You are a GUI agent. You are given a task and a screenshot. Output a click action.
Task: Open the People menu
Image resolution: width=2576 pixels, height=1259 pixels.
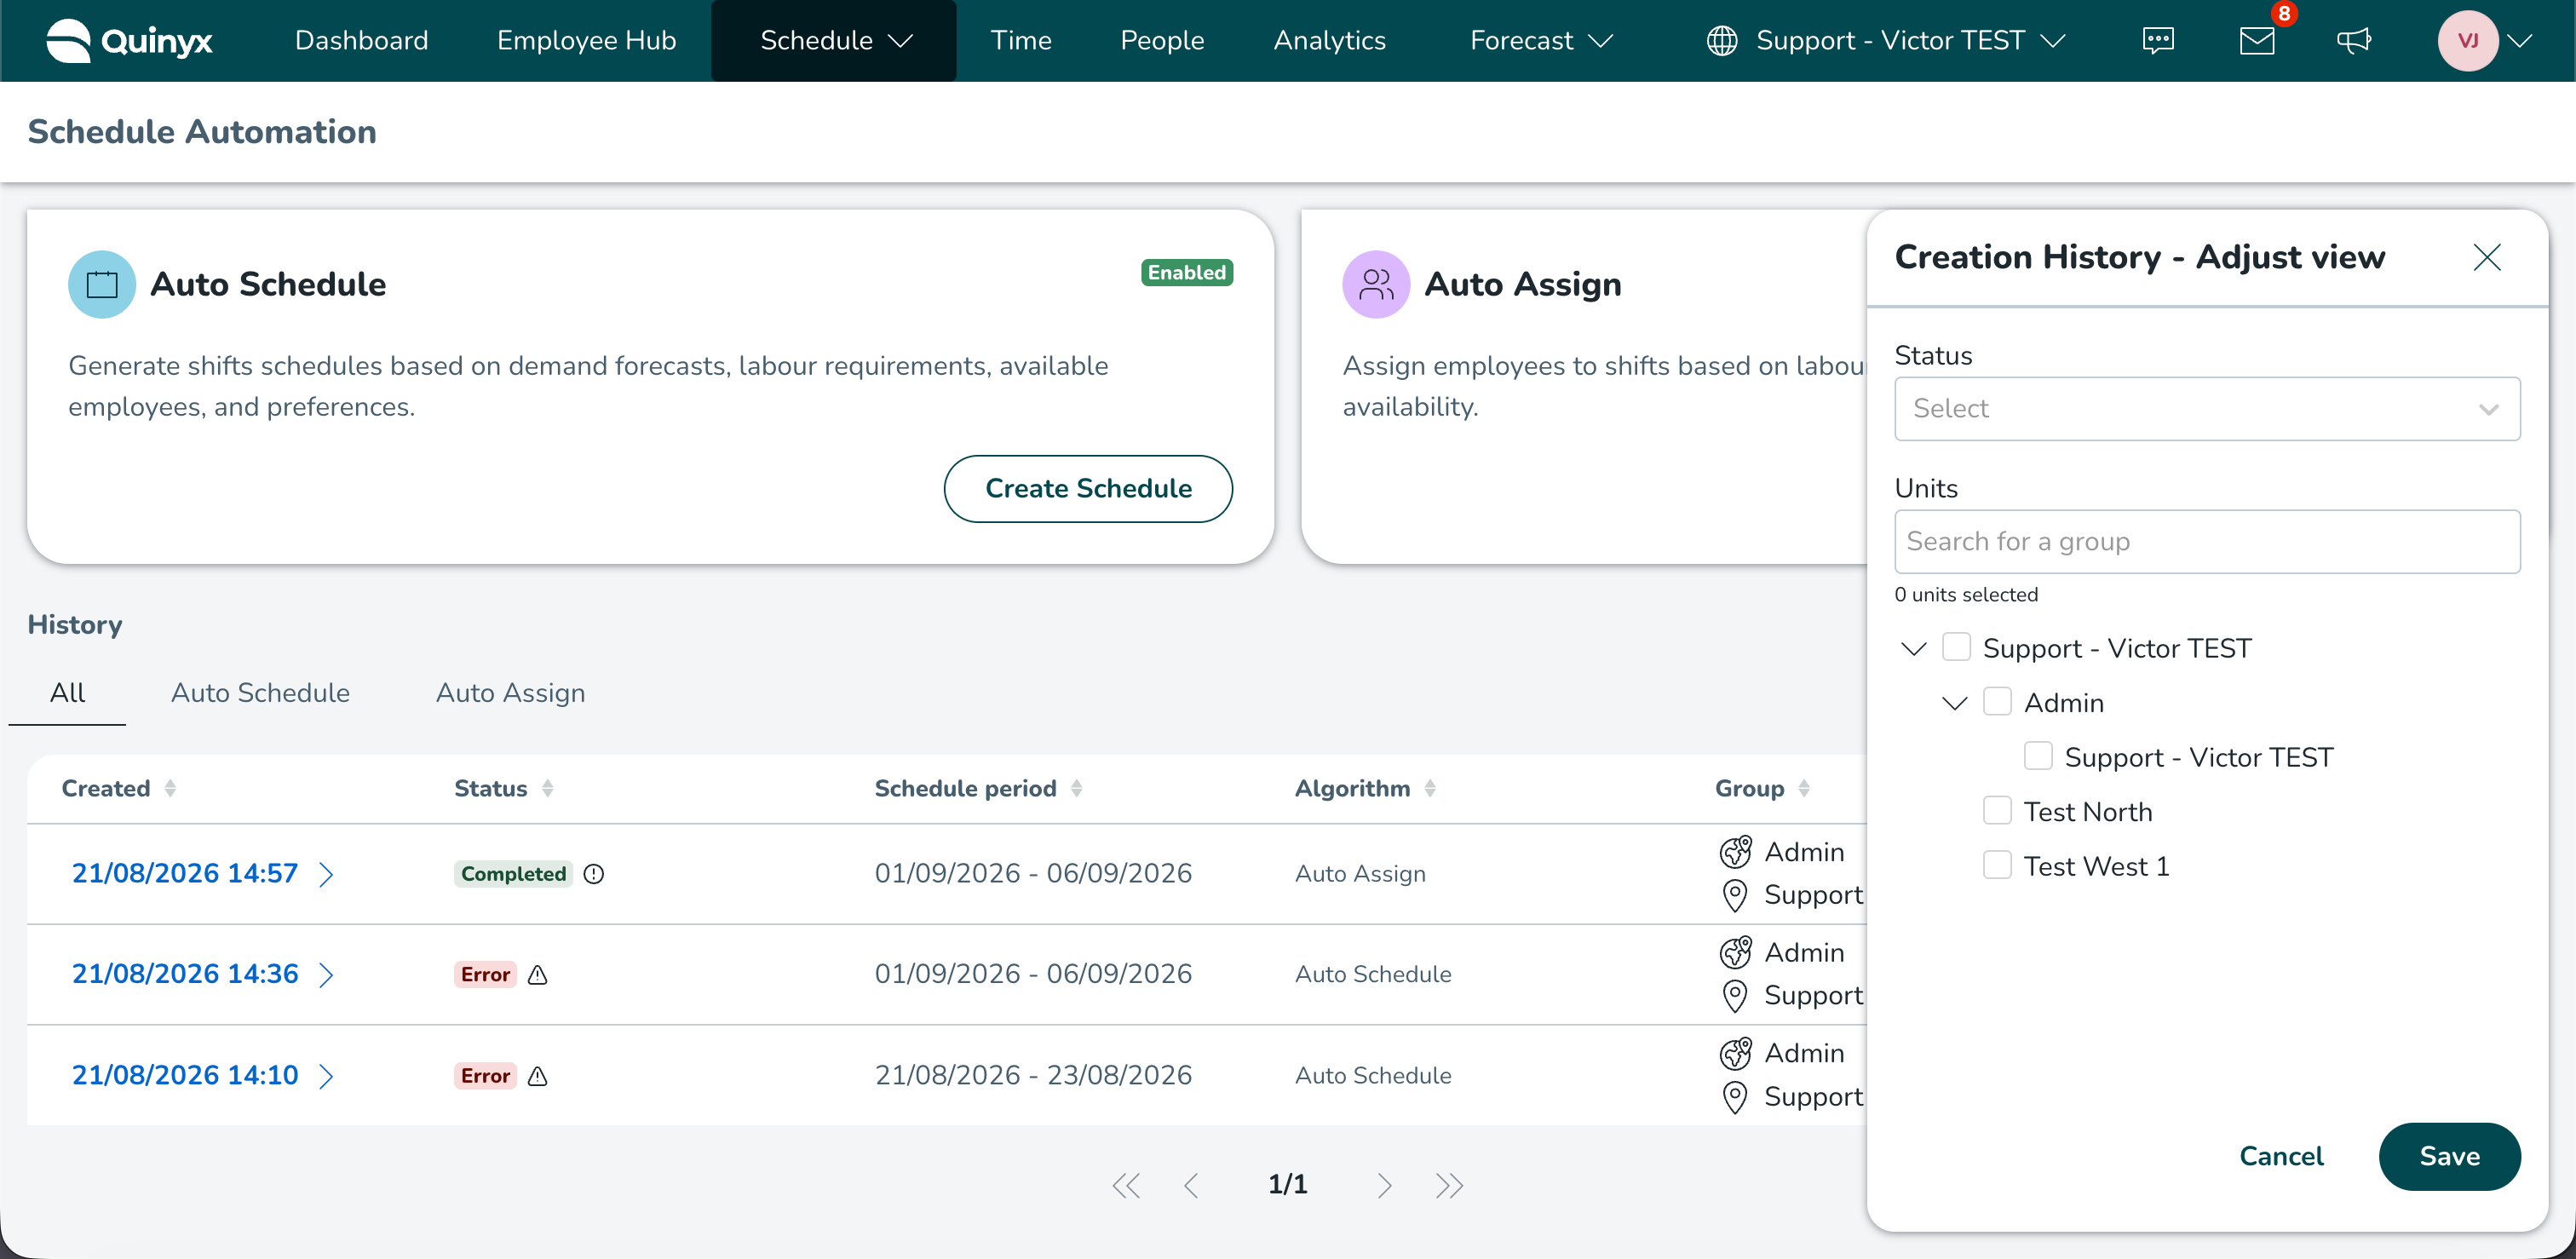pyautogui.click(x=1162, y=41)
